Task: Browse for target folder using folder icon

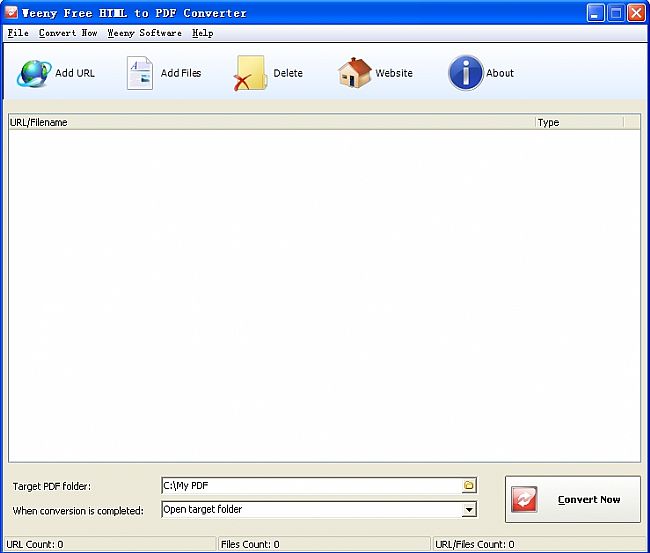Action: tap(469, 485)
